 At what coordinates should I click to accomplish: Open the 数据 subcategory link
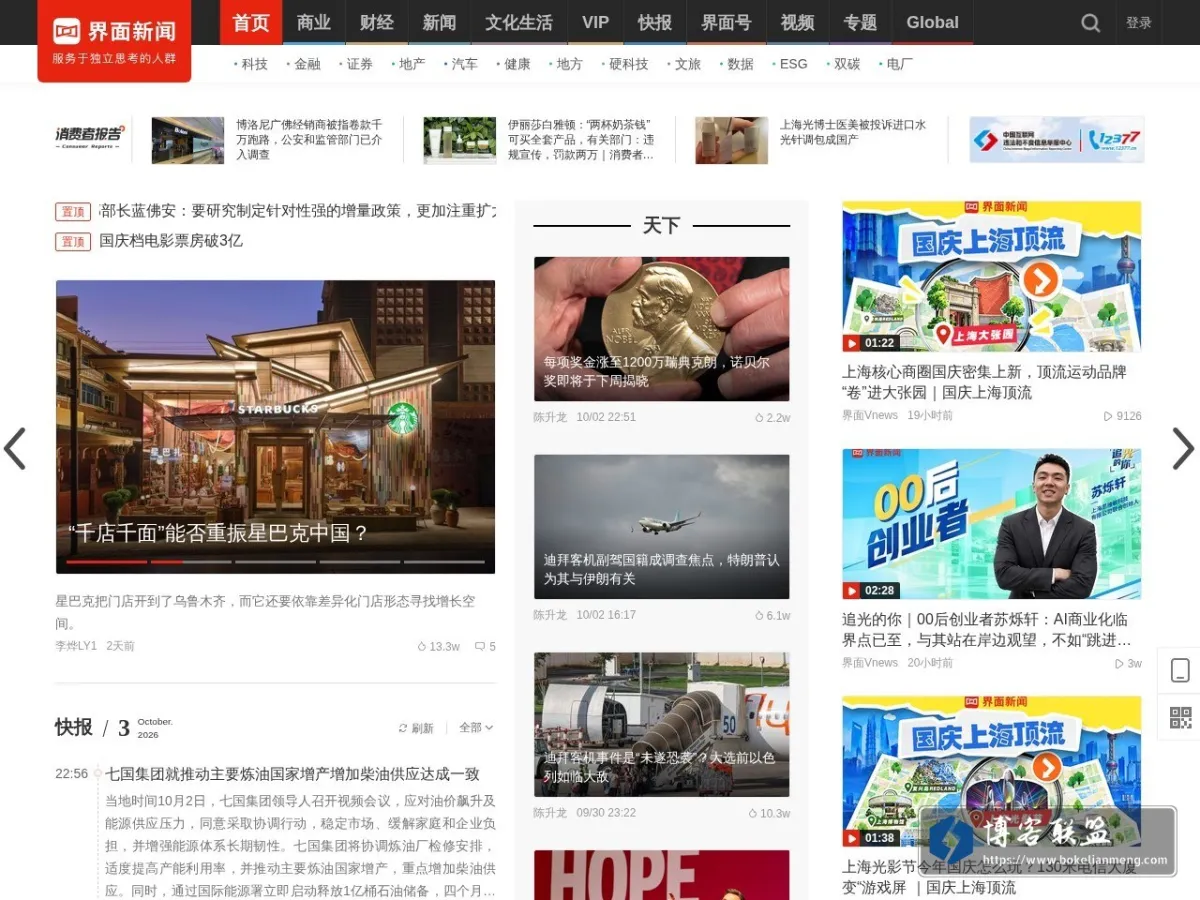point(741,64)
